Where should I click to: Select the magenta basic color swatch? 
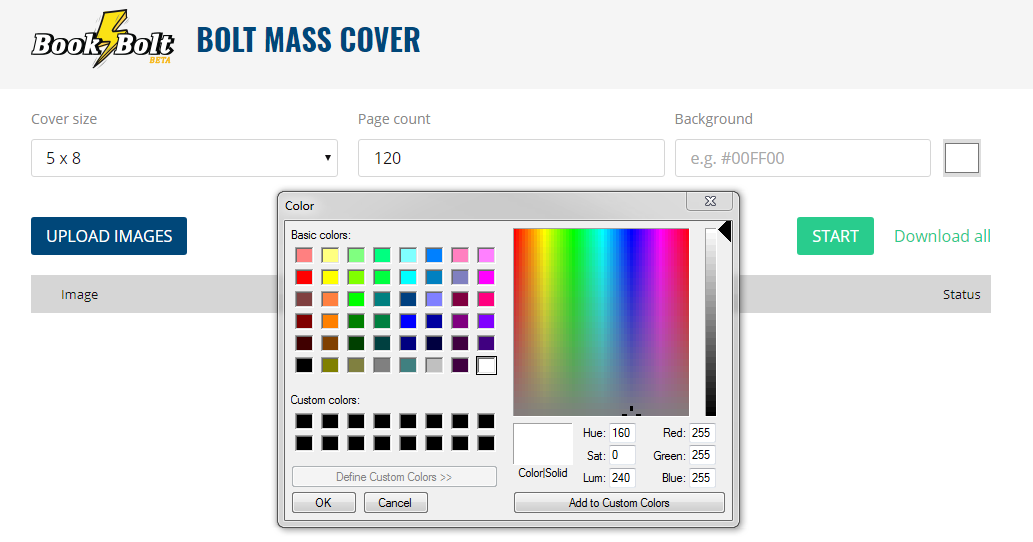486,277
